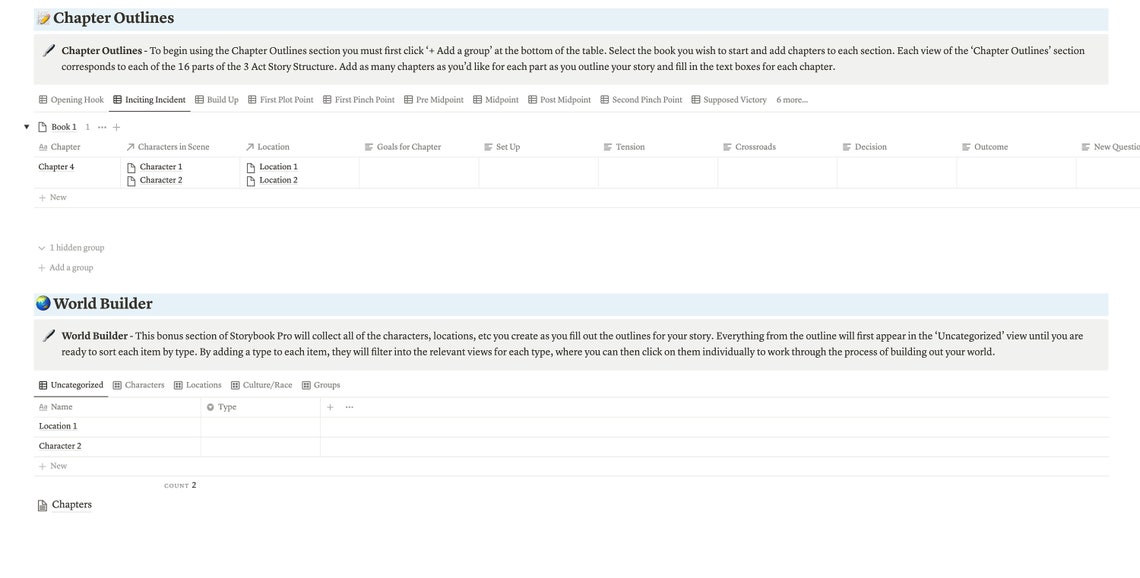Switch to the Opening Hook view

pyautogui.click(x=70, y=97)
